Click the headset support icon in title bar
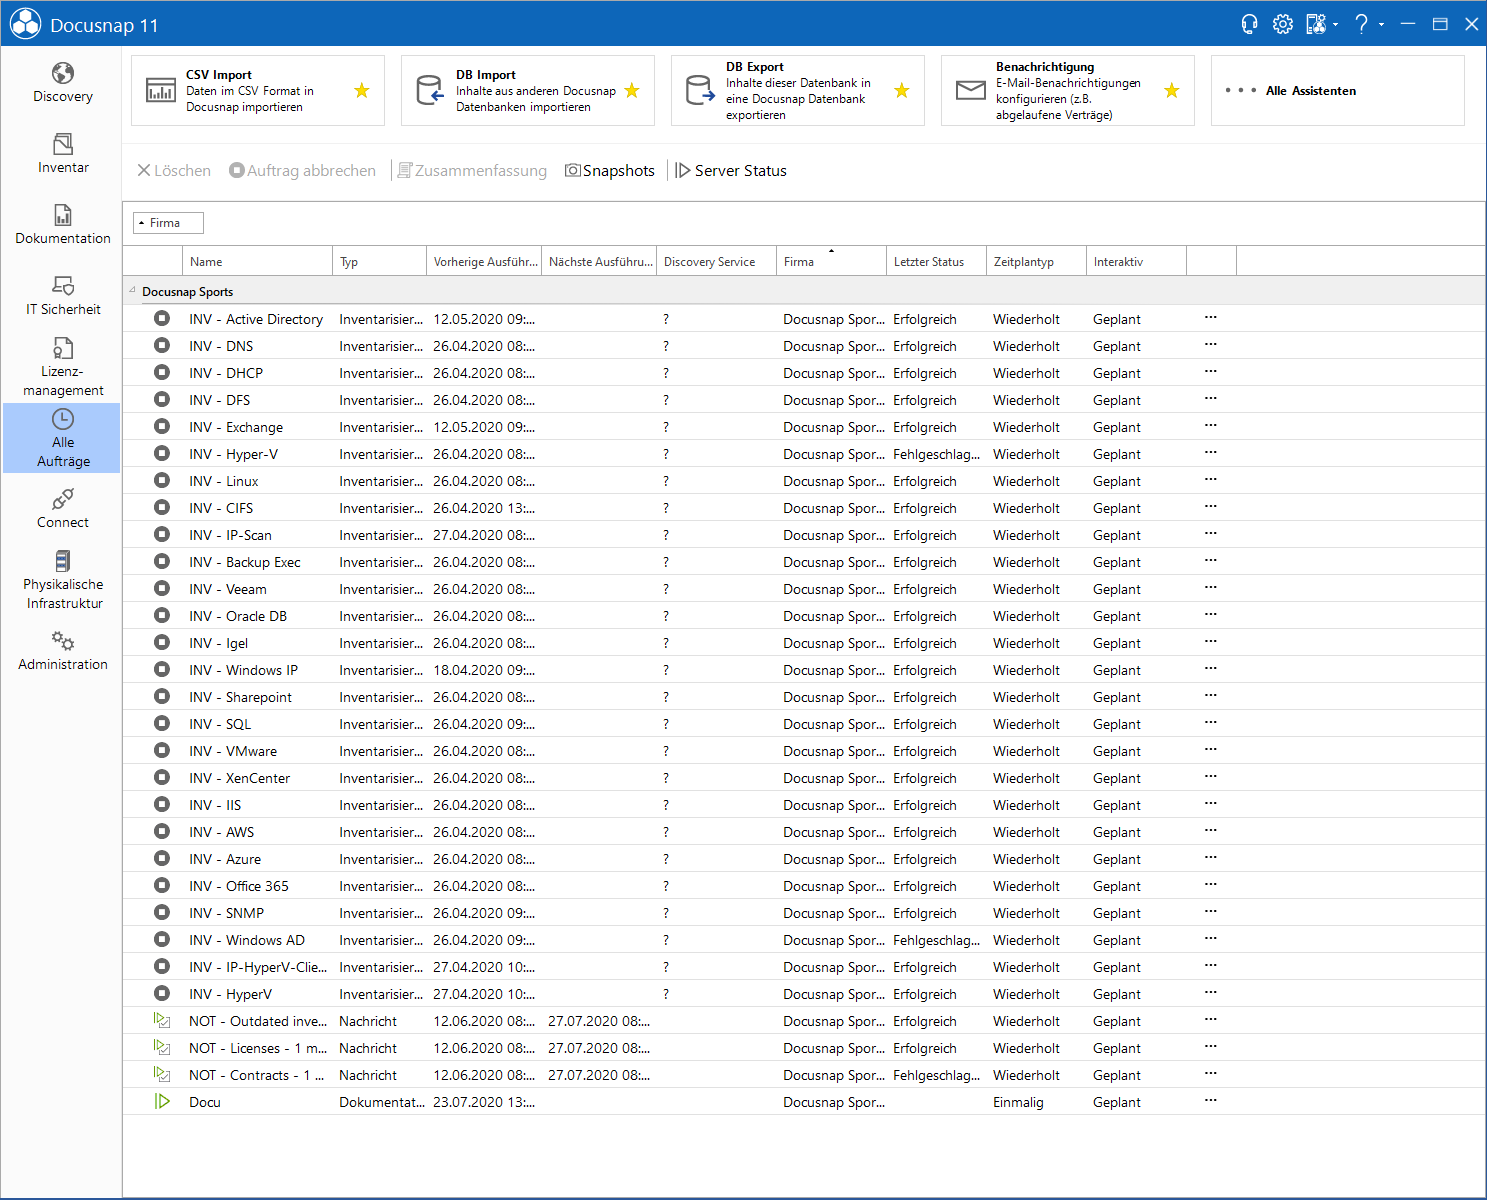The width and height of the screenshot is (1487, 1200). (1249, 24)
